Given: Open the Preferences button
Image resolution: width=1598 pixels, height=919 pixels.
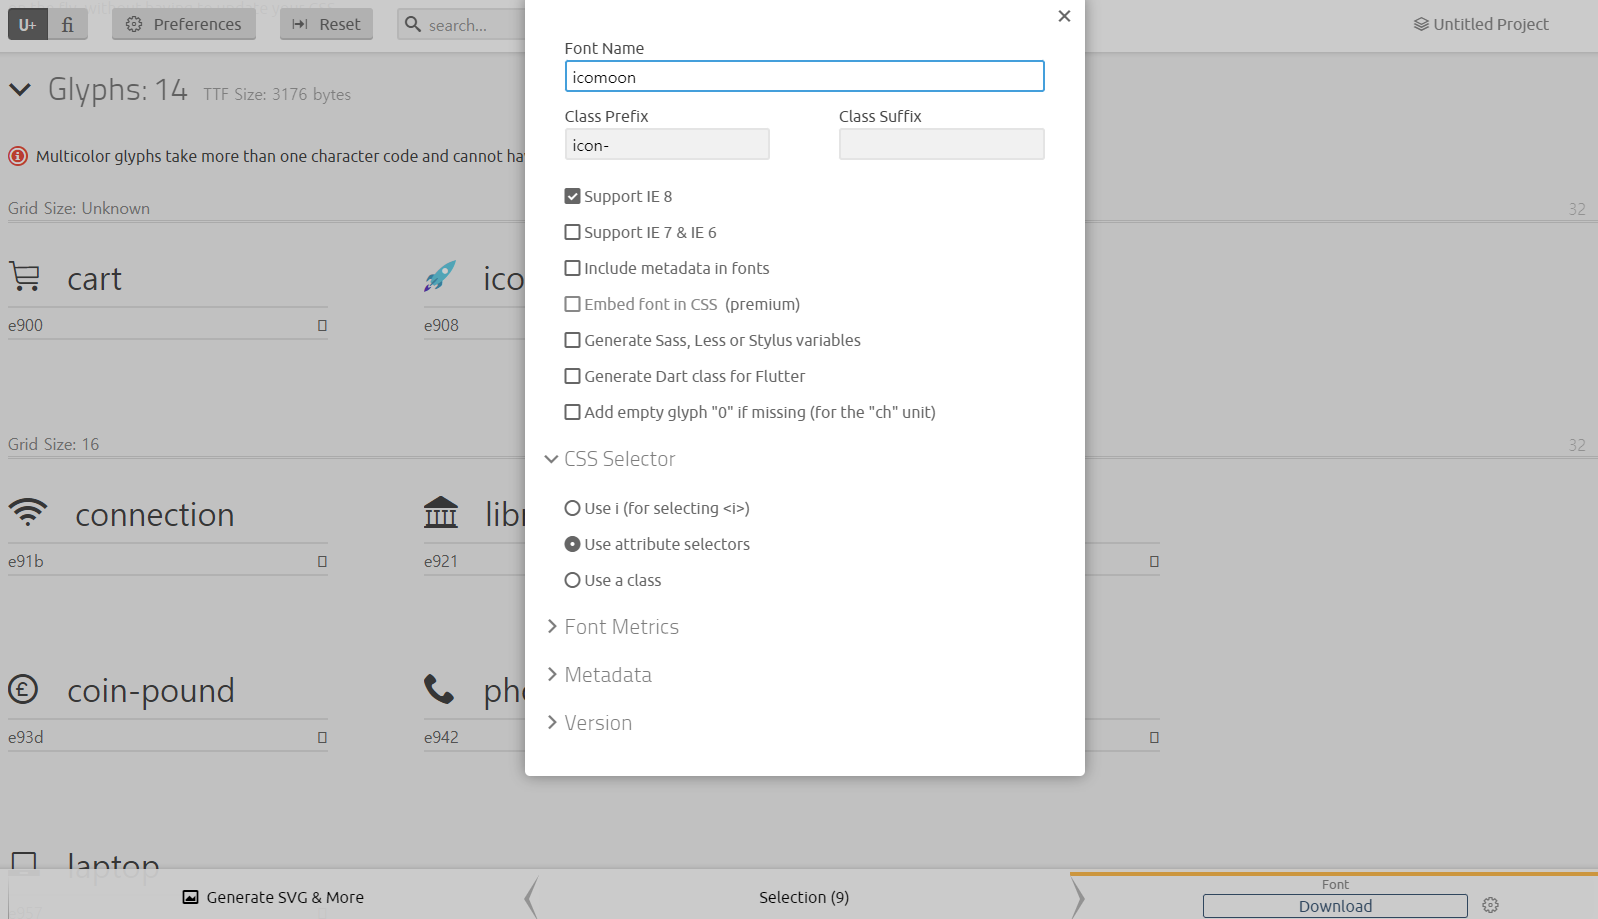Looking at the screenshot, I should [x=184, y=24].
